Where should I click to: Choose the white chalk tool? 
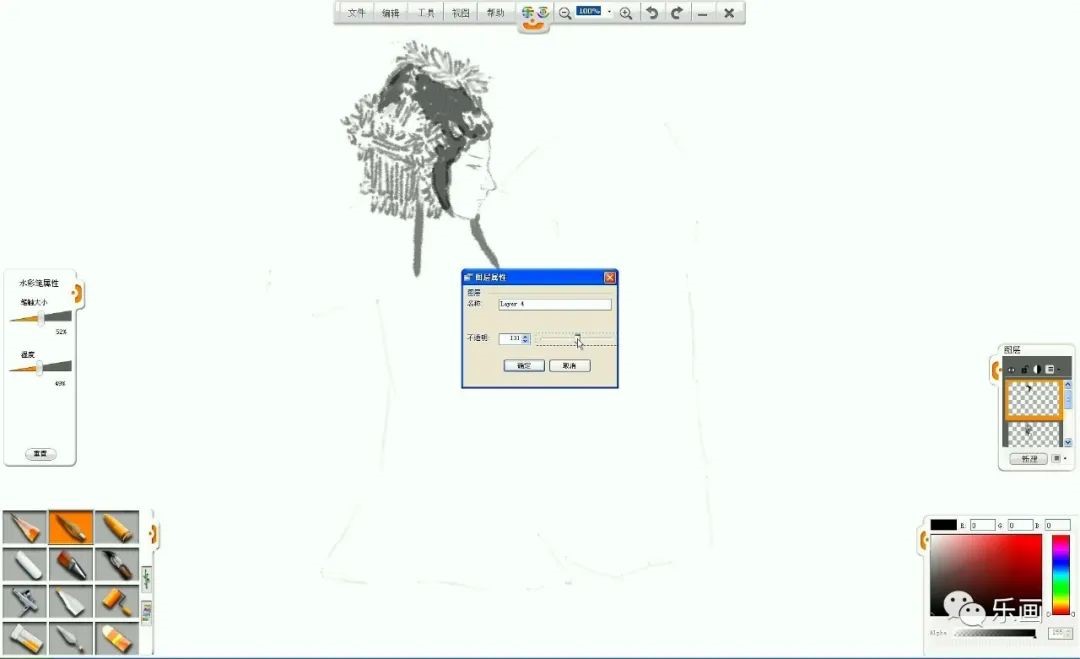point(25,565)
